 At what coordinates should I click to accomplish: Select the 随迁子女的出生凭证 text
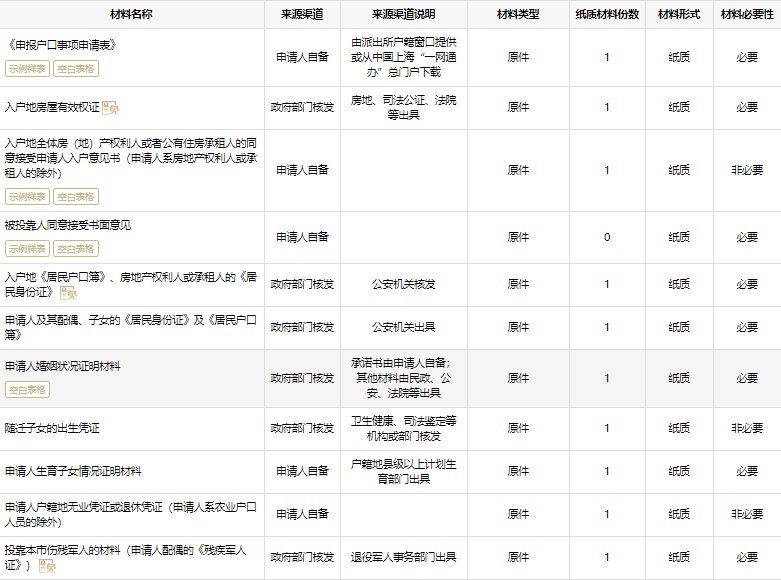click(x=52, y=428)
